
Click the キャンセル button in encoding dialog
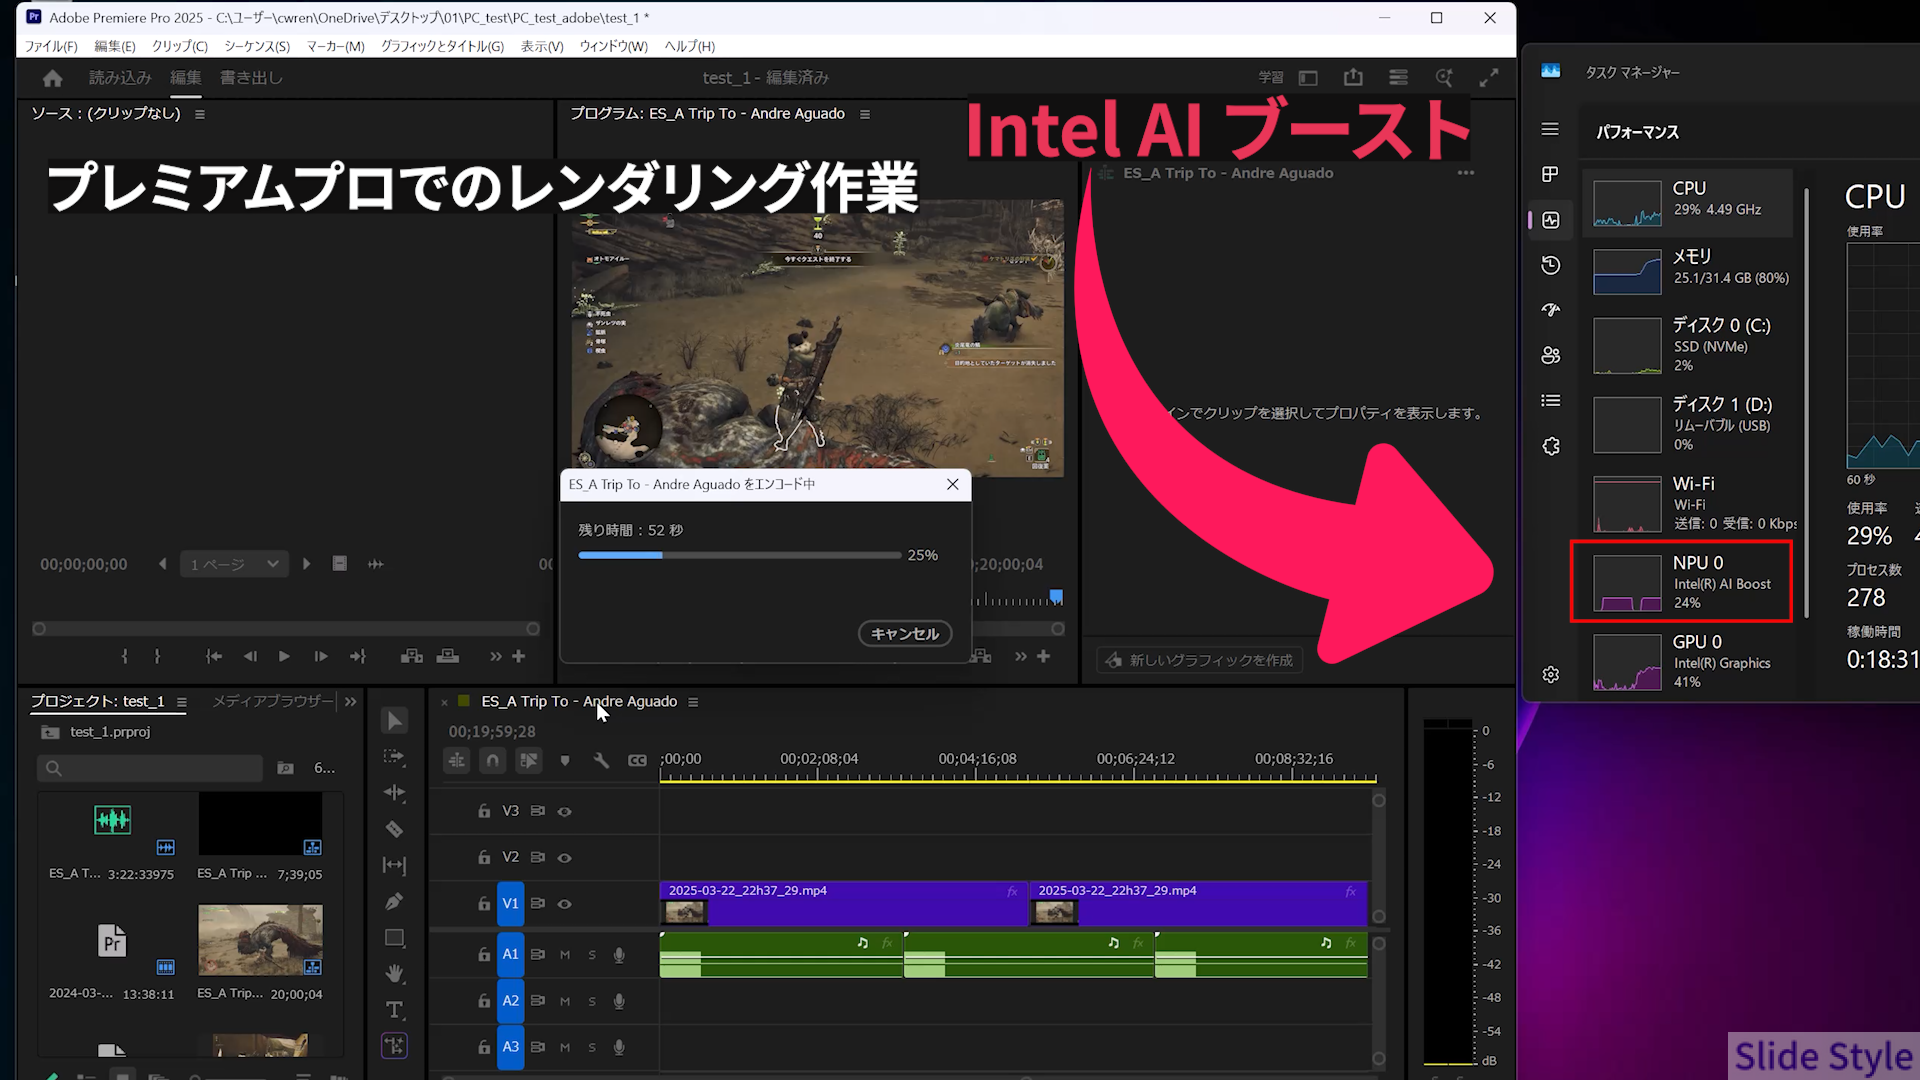tap(904, 633)
